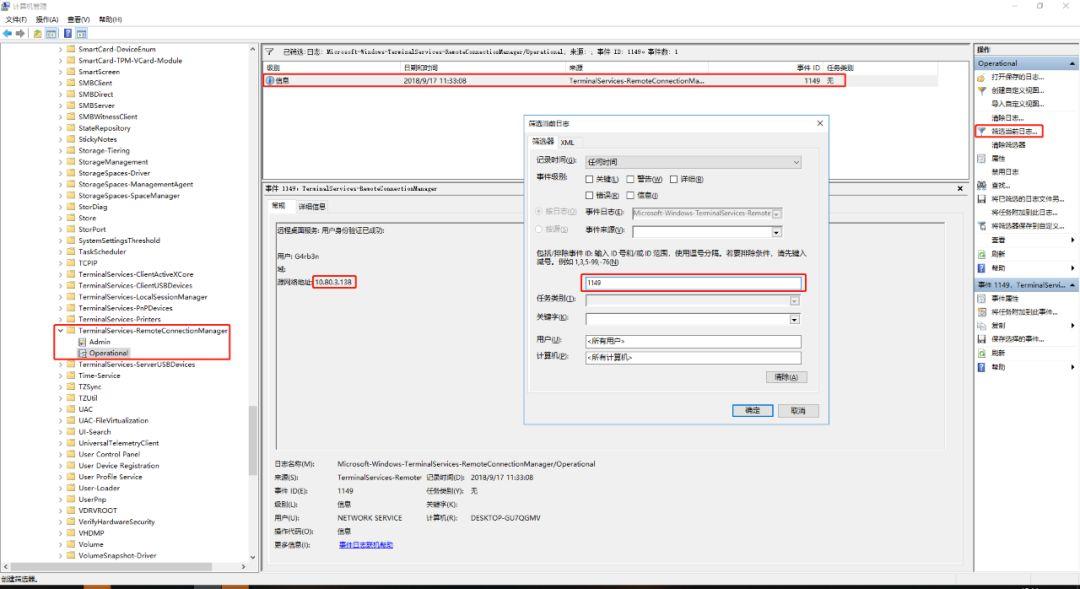
Task: Click the 计算机 field showing <所有计算机>
Action: tap(693, 358)
